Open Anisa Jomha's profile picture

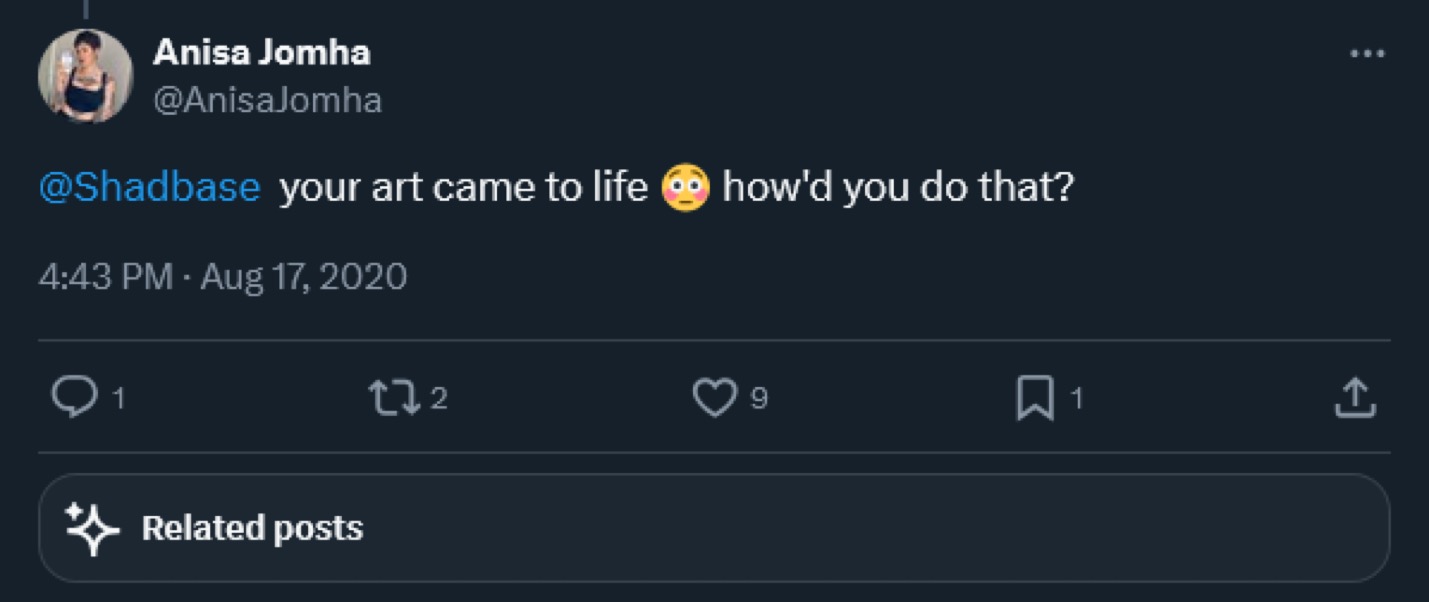(x=85, y=76)
